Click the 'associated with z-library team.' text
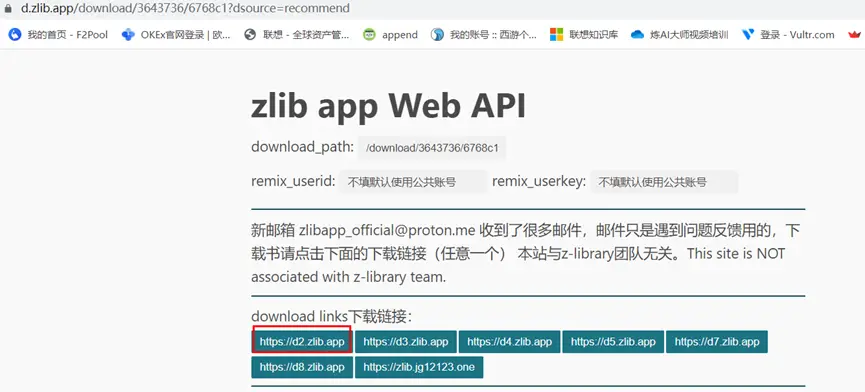The image size is (865, 392). click(348, 277)
